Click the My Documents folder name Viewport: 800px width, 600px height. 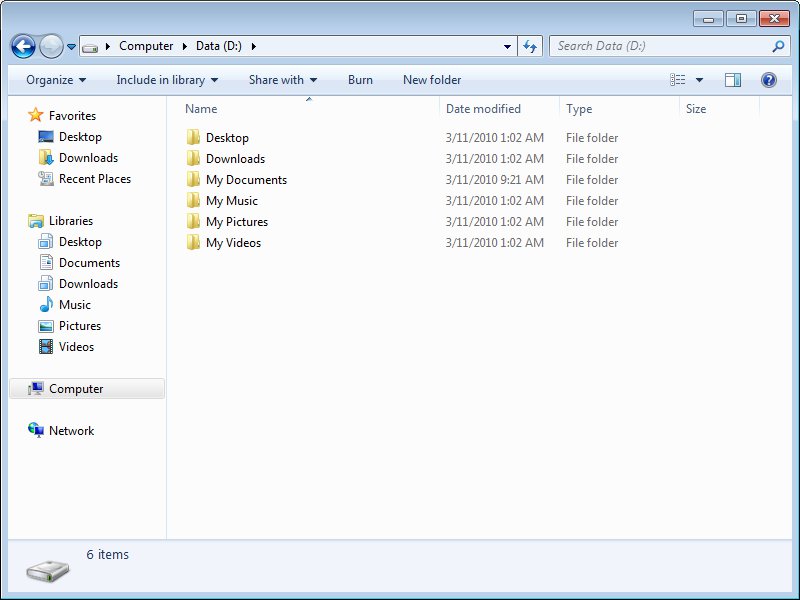tap(246, 180)
